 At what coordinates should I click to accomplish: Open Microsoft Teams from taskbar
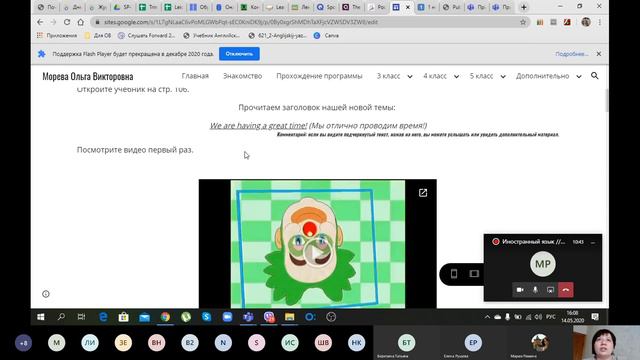[248, 317]
